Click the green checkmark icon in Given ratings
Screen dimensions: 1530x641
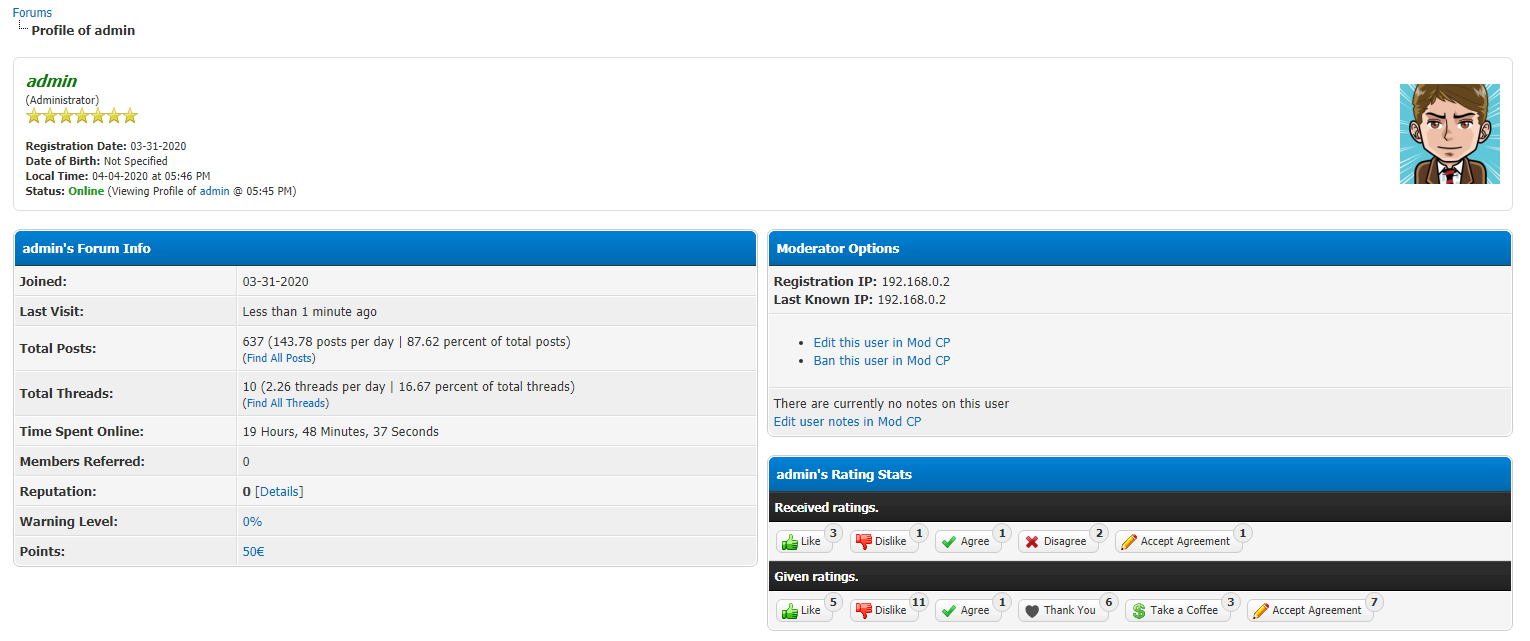[x=948, y=611]
